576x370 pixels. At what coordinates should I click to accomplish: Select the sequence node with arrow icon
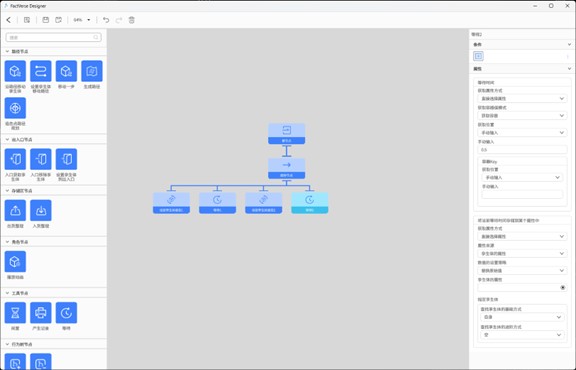point(287,169)
